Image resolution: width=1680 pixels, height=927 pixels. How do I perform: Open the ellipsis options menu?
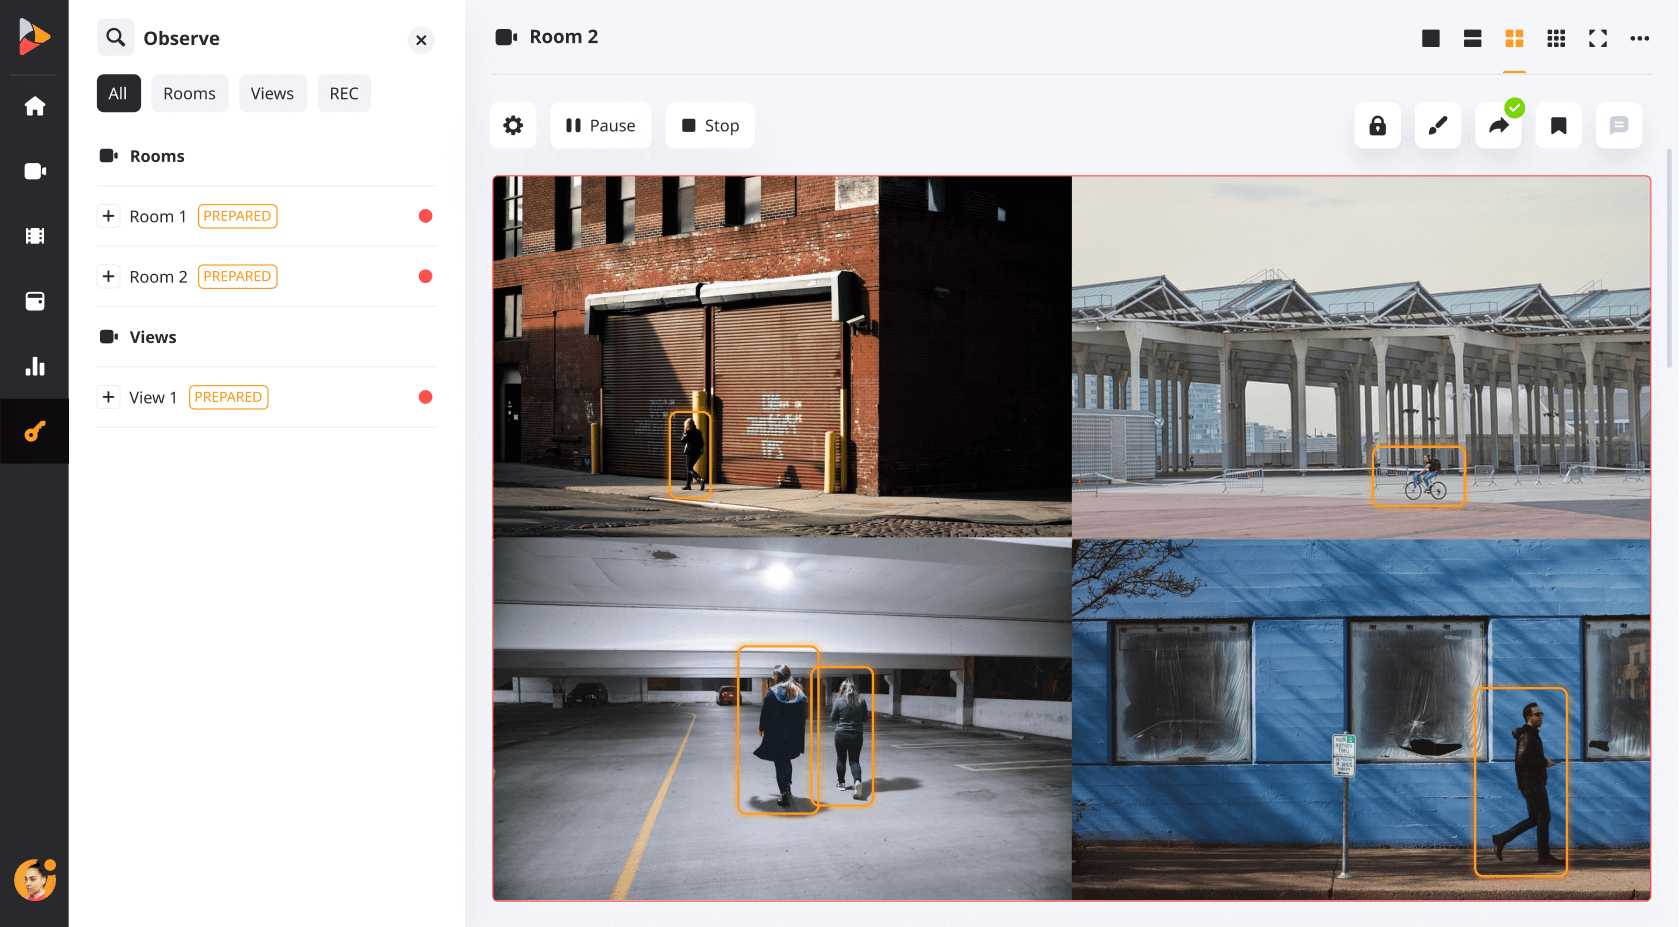[x=1639, y=37]
